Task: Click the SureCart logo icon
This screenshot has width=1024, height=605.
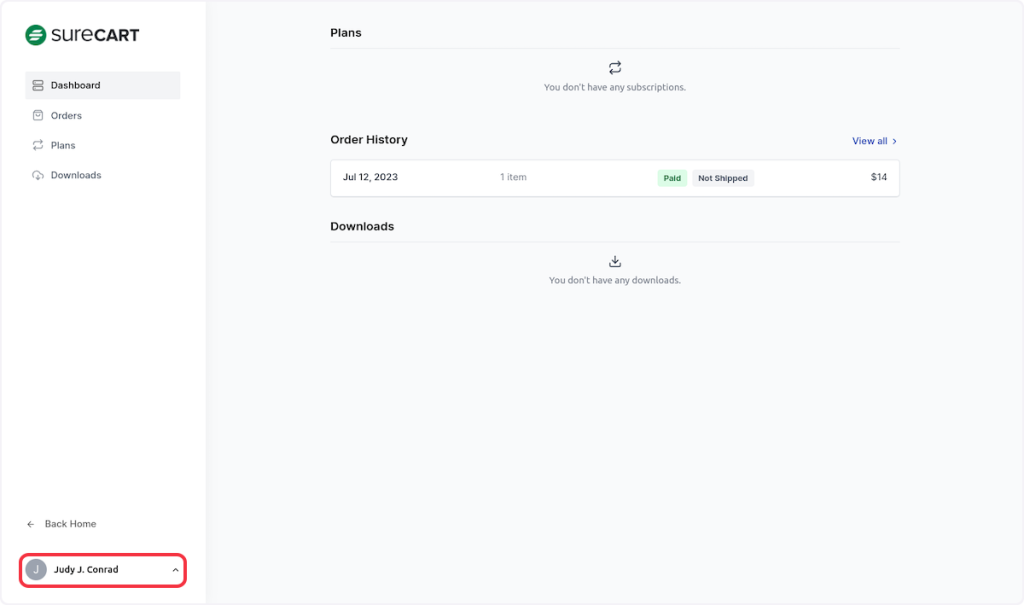Action: (x=36, y=35)
